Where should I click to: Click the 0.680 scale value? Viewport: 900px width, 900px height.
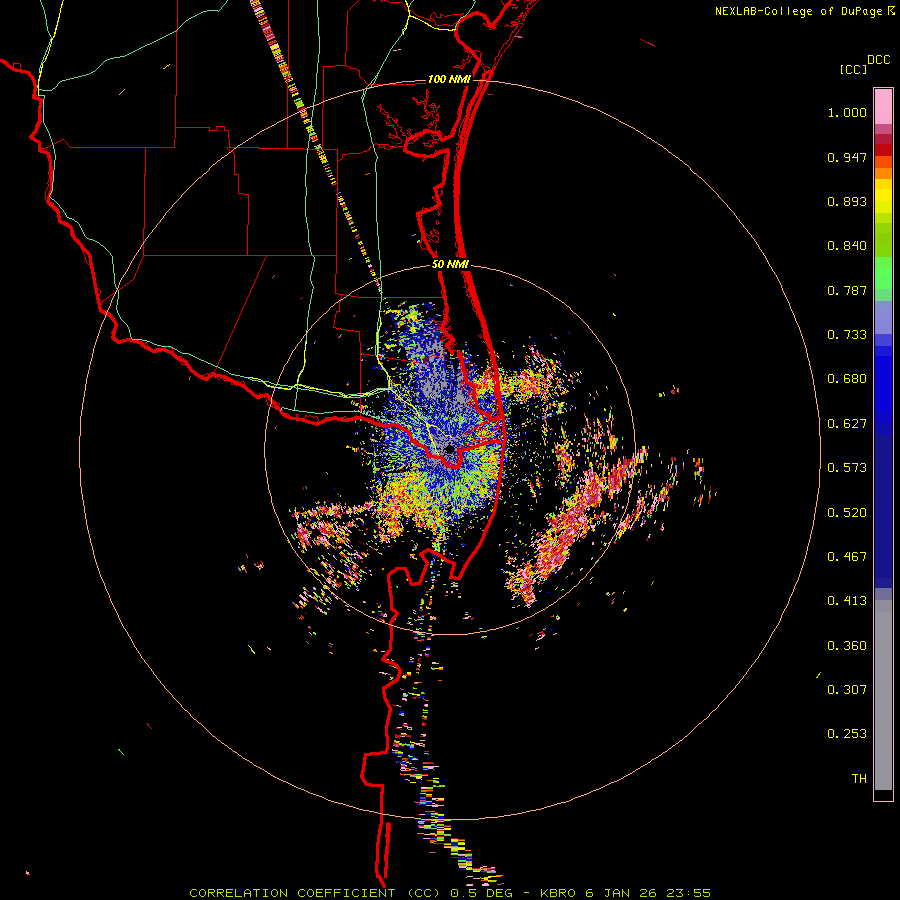point(847,379)
